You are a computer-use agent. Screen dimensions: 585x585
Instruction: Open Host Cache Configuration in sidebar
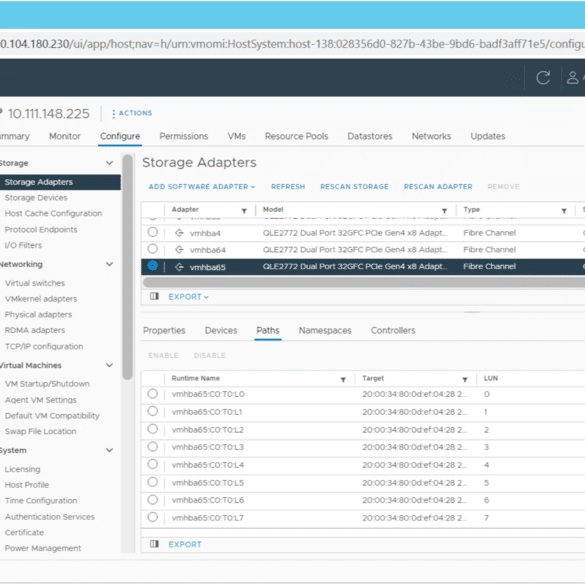53,213
